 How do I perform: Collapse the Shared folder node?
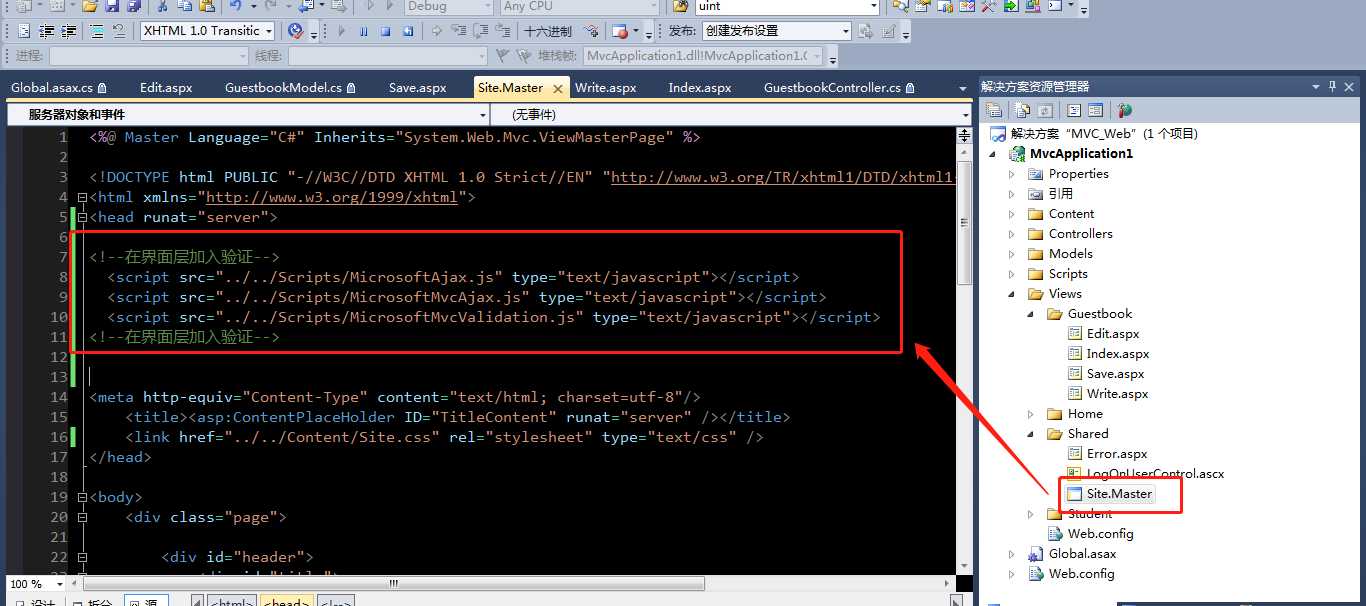pyautogui.click(x=1031, y=434)
